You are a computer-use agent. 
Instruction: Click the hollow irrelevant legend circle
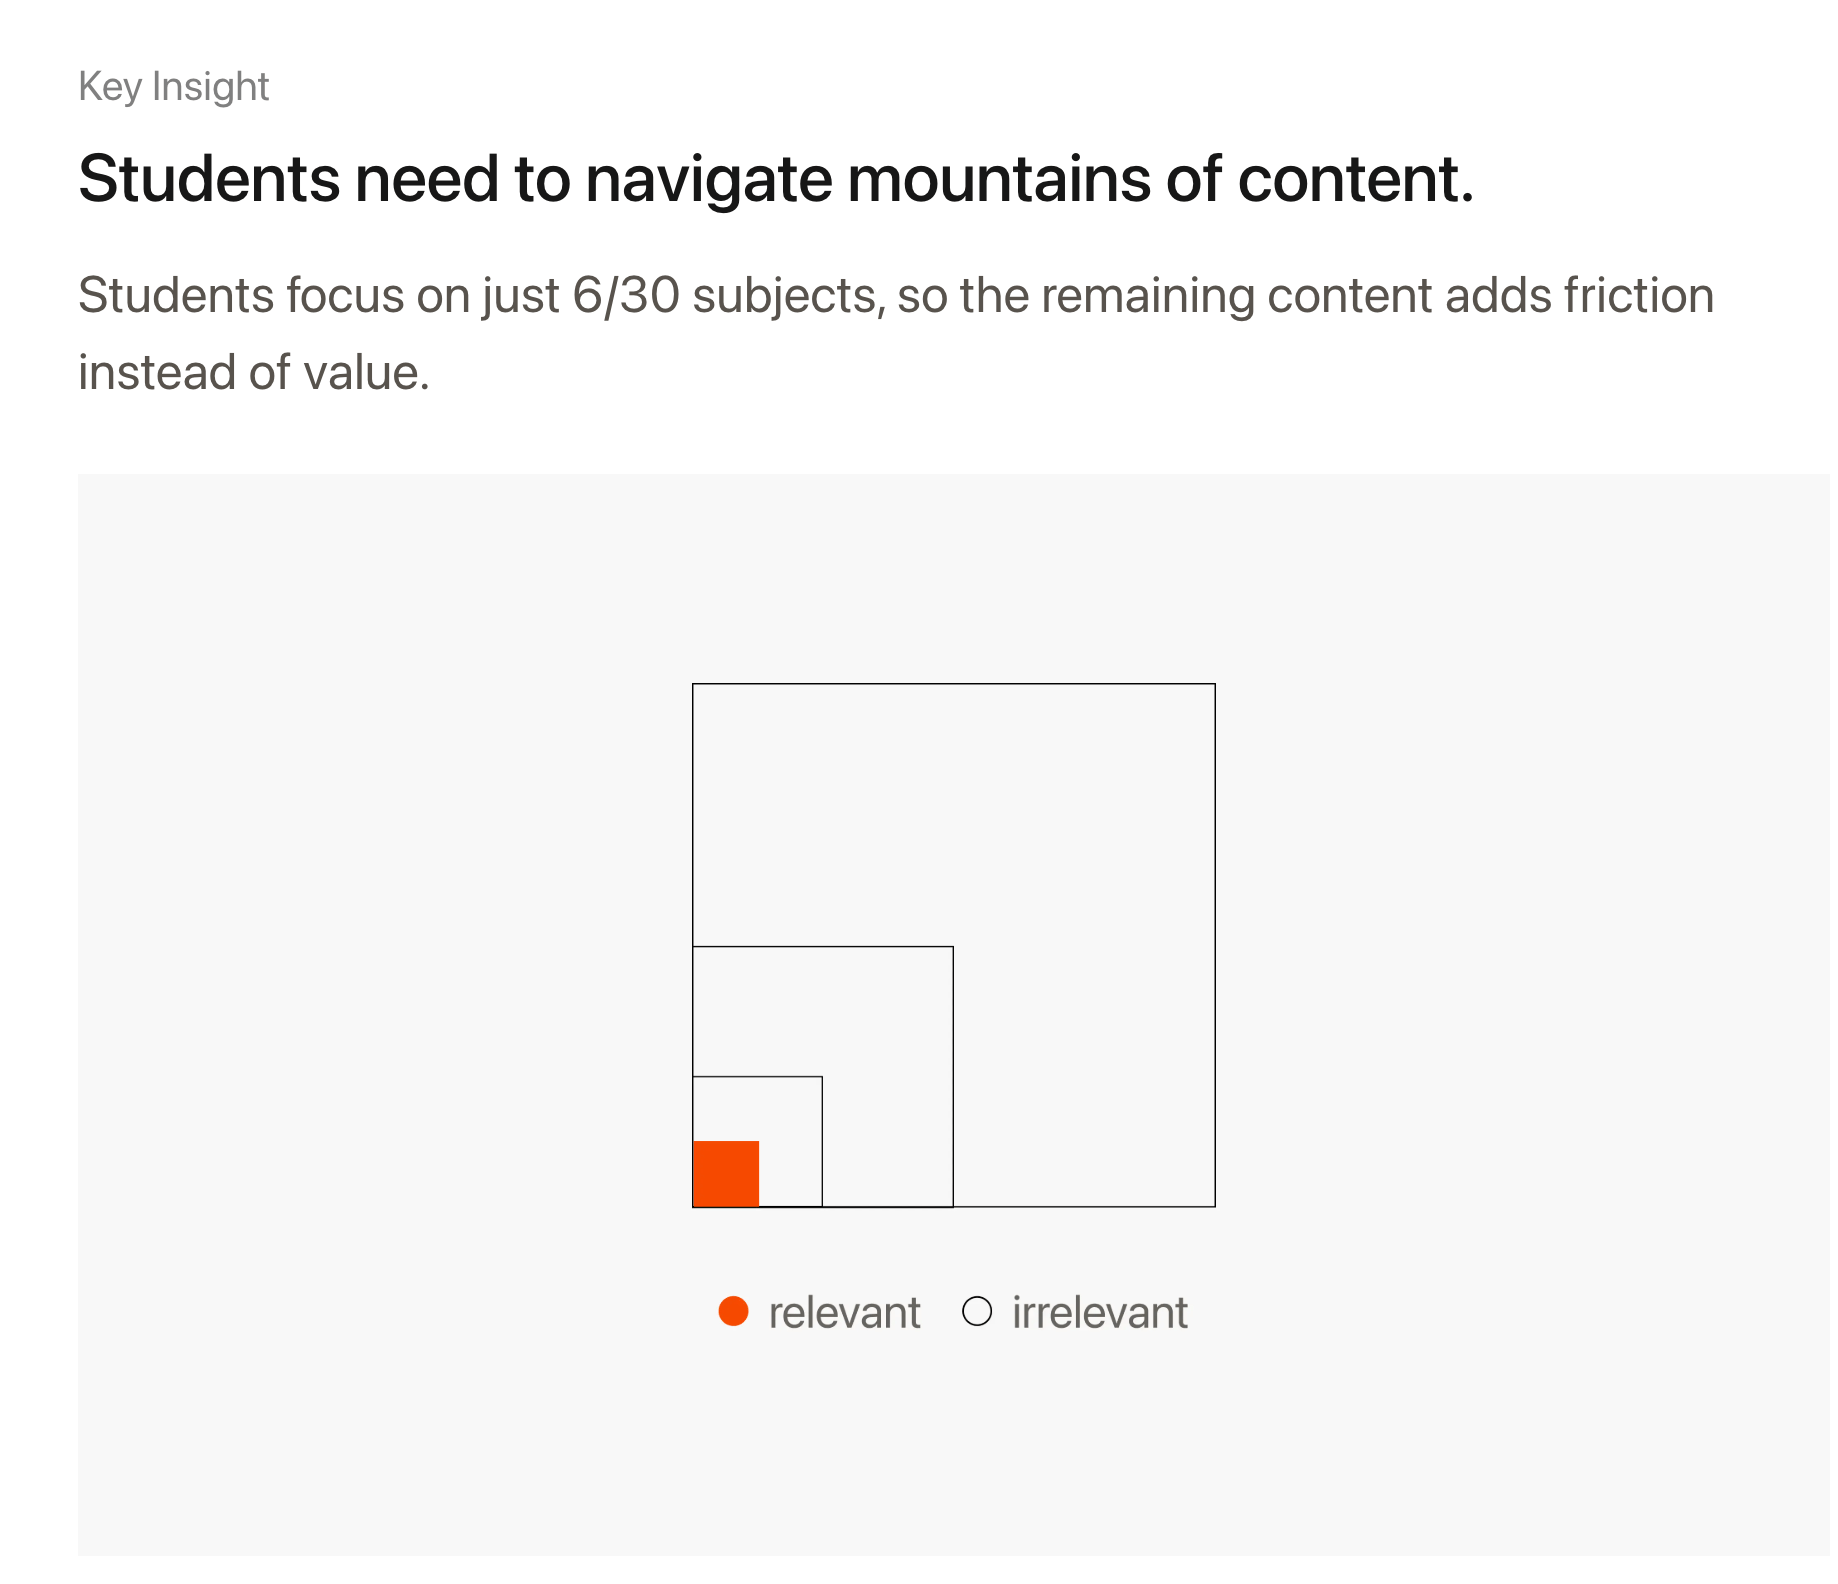coord(977,1311)
